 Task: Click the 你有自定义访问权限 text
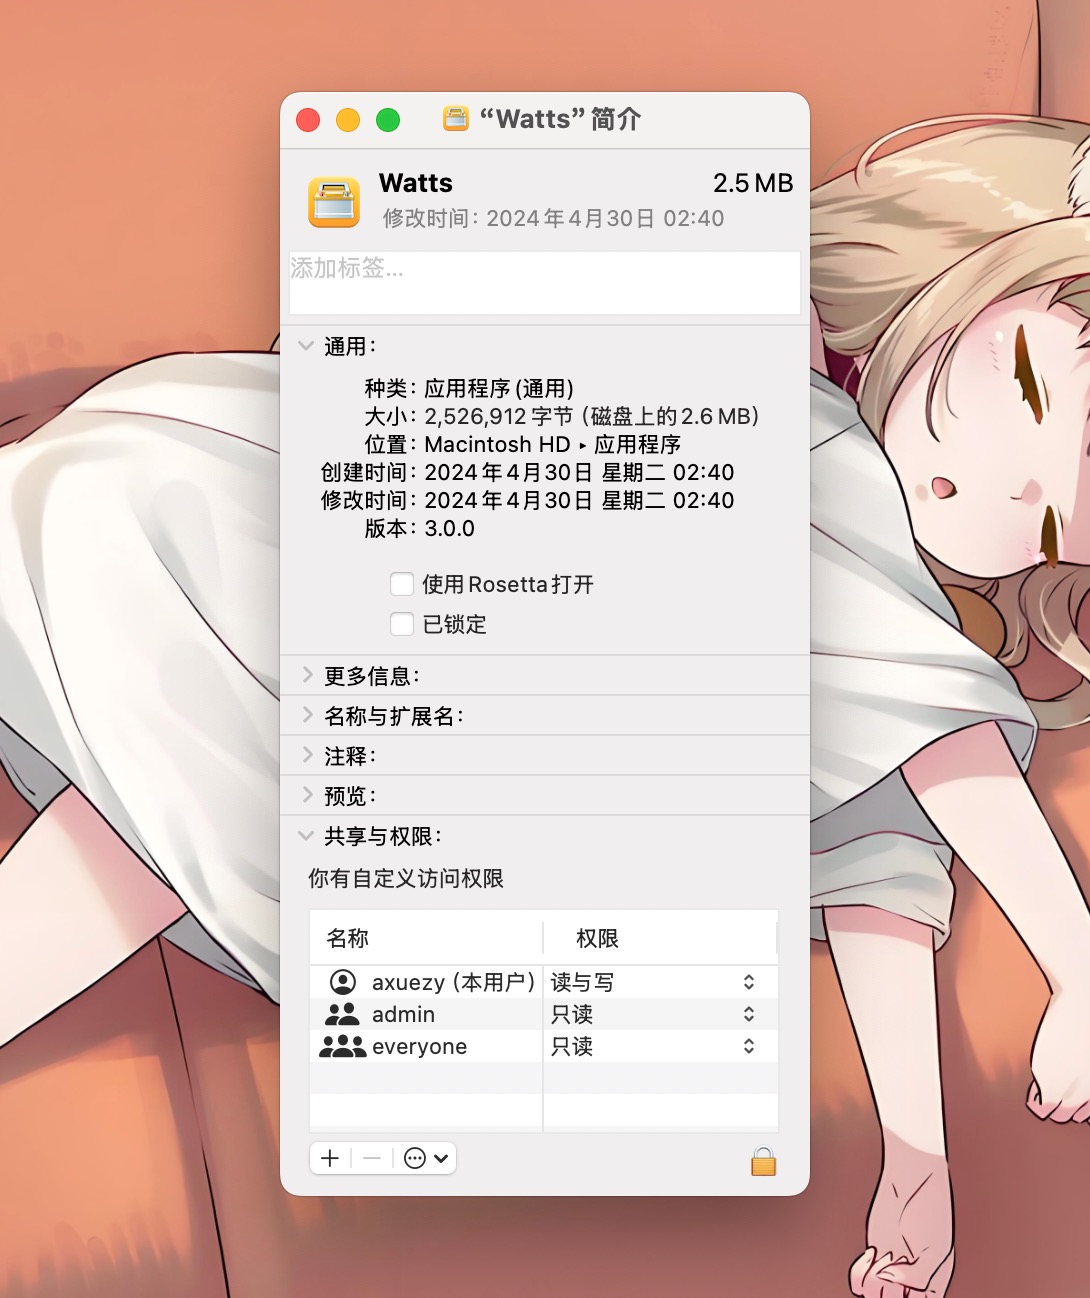(406, 878)
